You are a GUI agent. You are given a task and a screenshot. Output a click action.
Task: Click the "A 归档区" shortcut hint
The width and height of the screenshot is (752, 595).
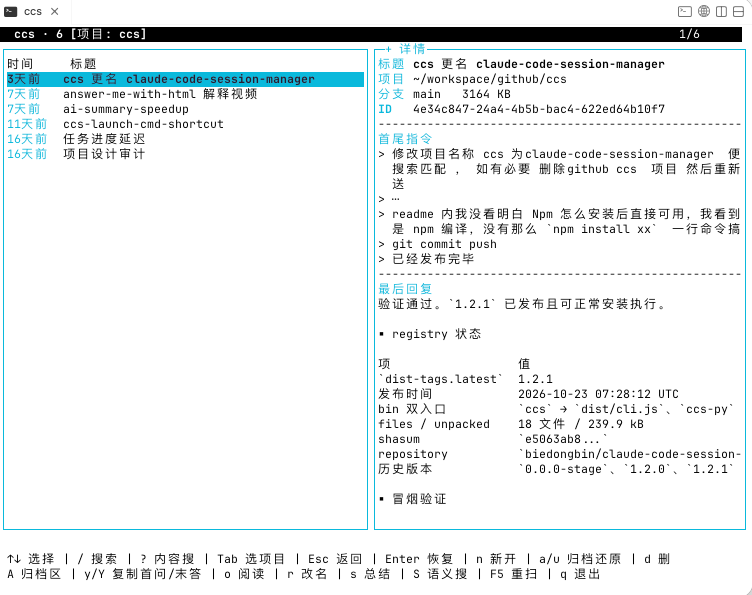[35, 574]
